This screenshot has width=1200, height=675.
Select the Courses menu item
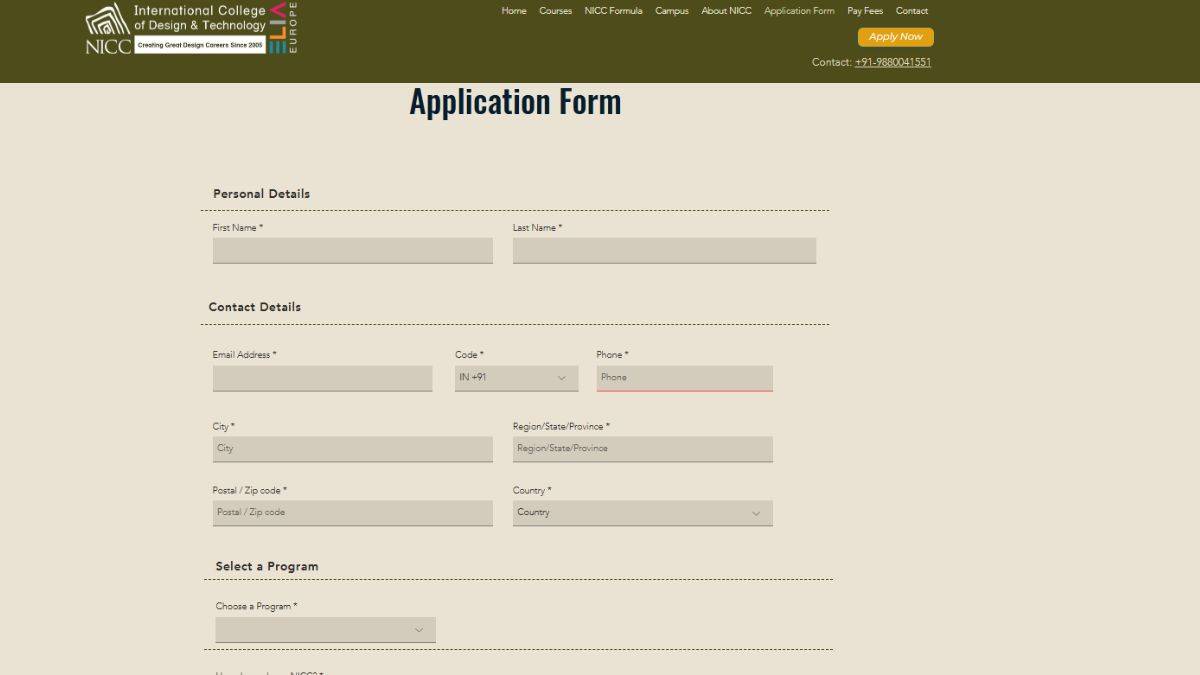(x=555, y=11)
